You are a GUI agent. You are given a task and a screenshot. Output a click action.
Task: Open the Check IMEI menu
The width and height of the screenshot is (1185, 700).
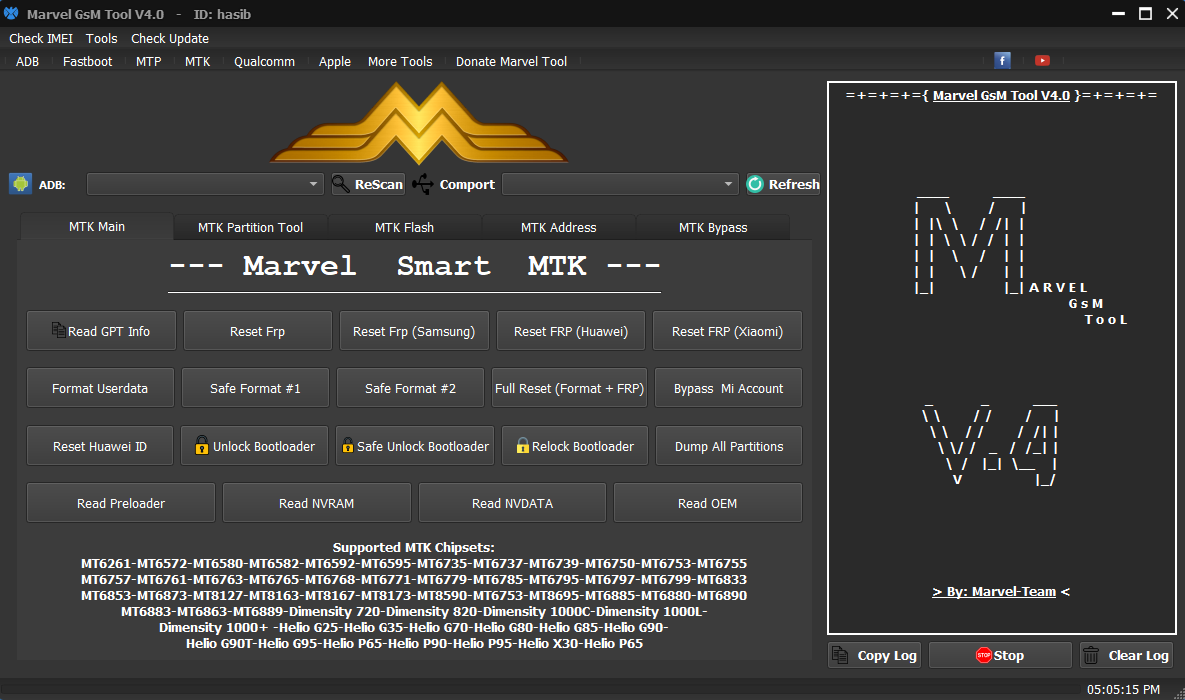pos(41,39)
